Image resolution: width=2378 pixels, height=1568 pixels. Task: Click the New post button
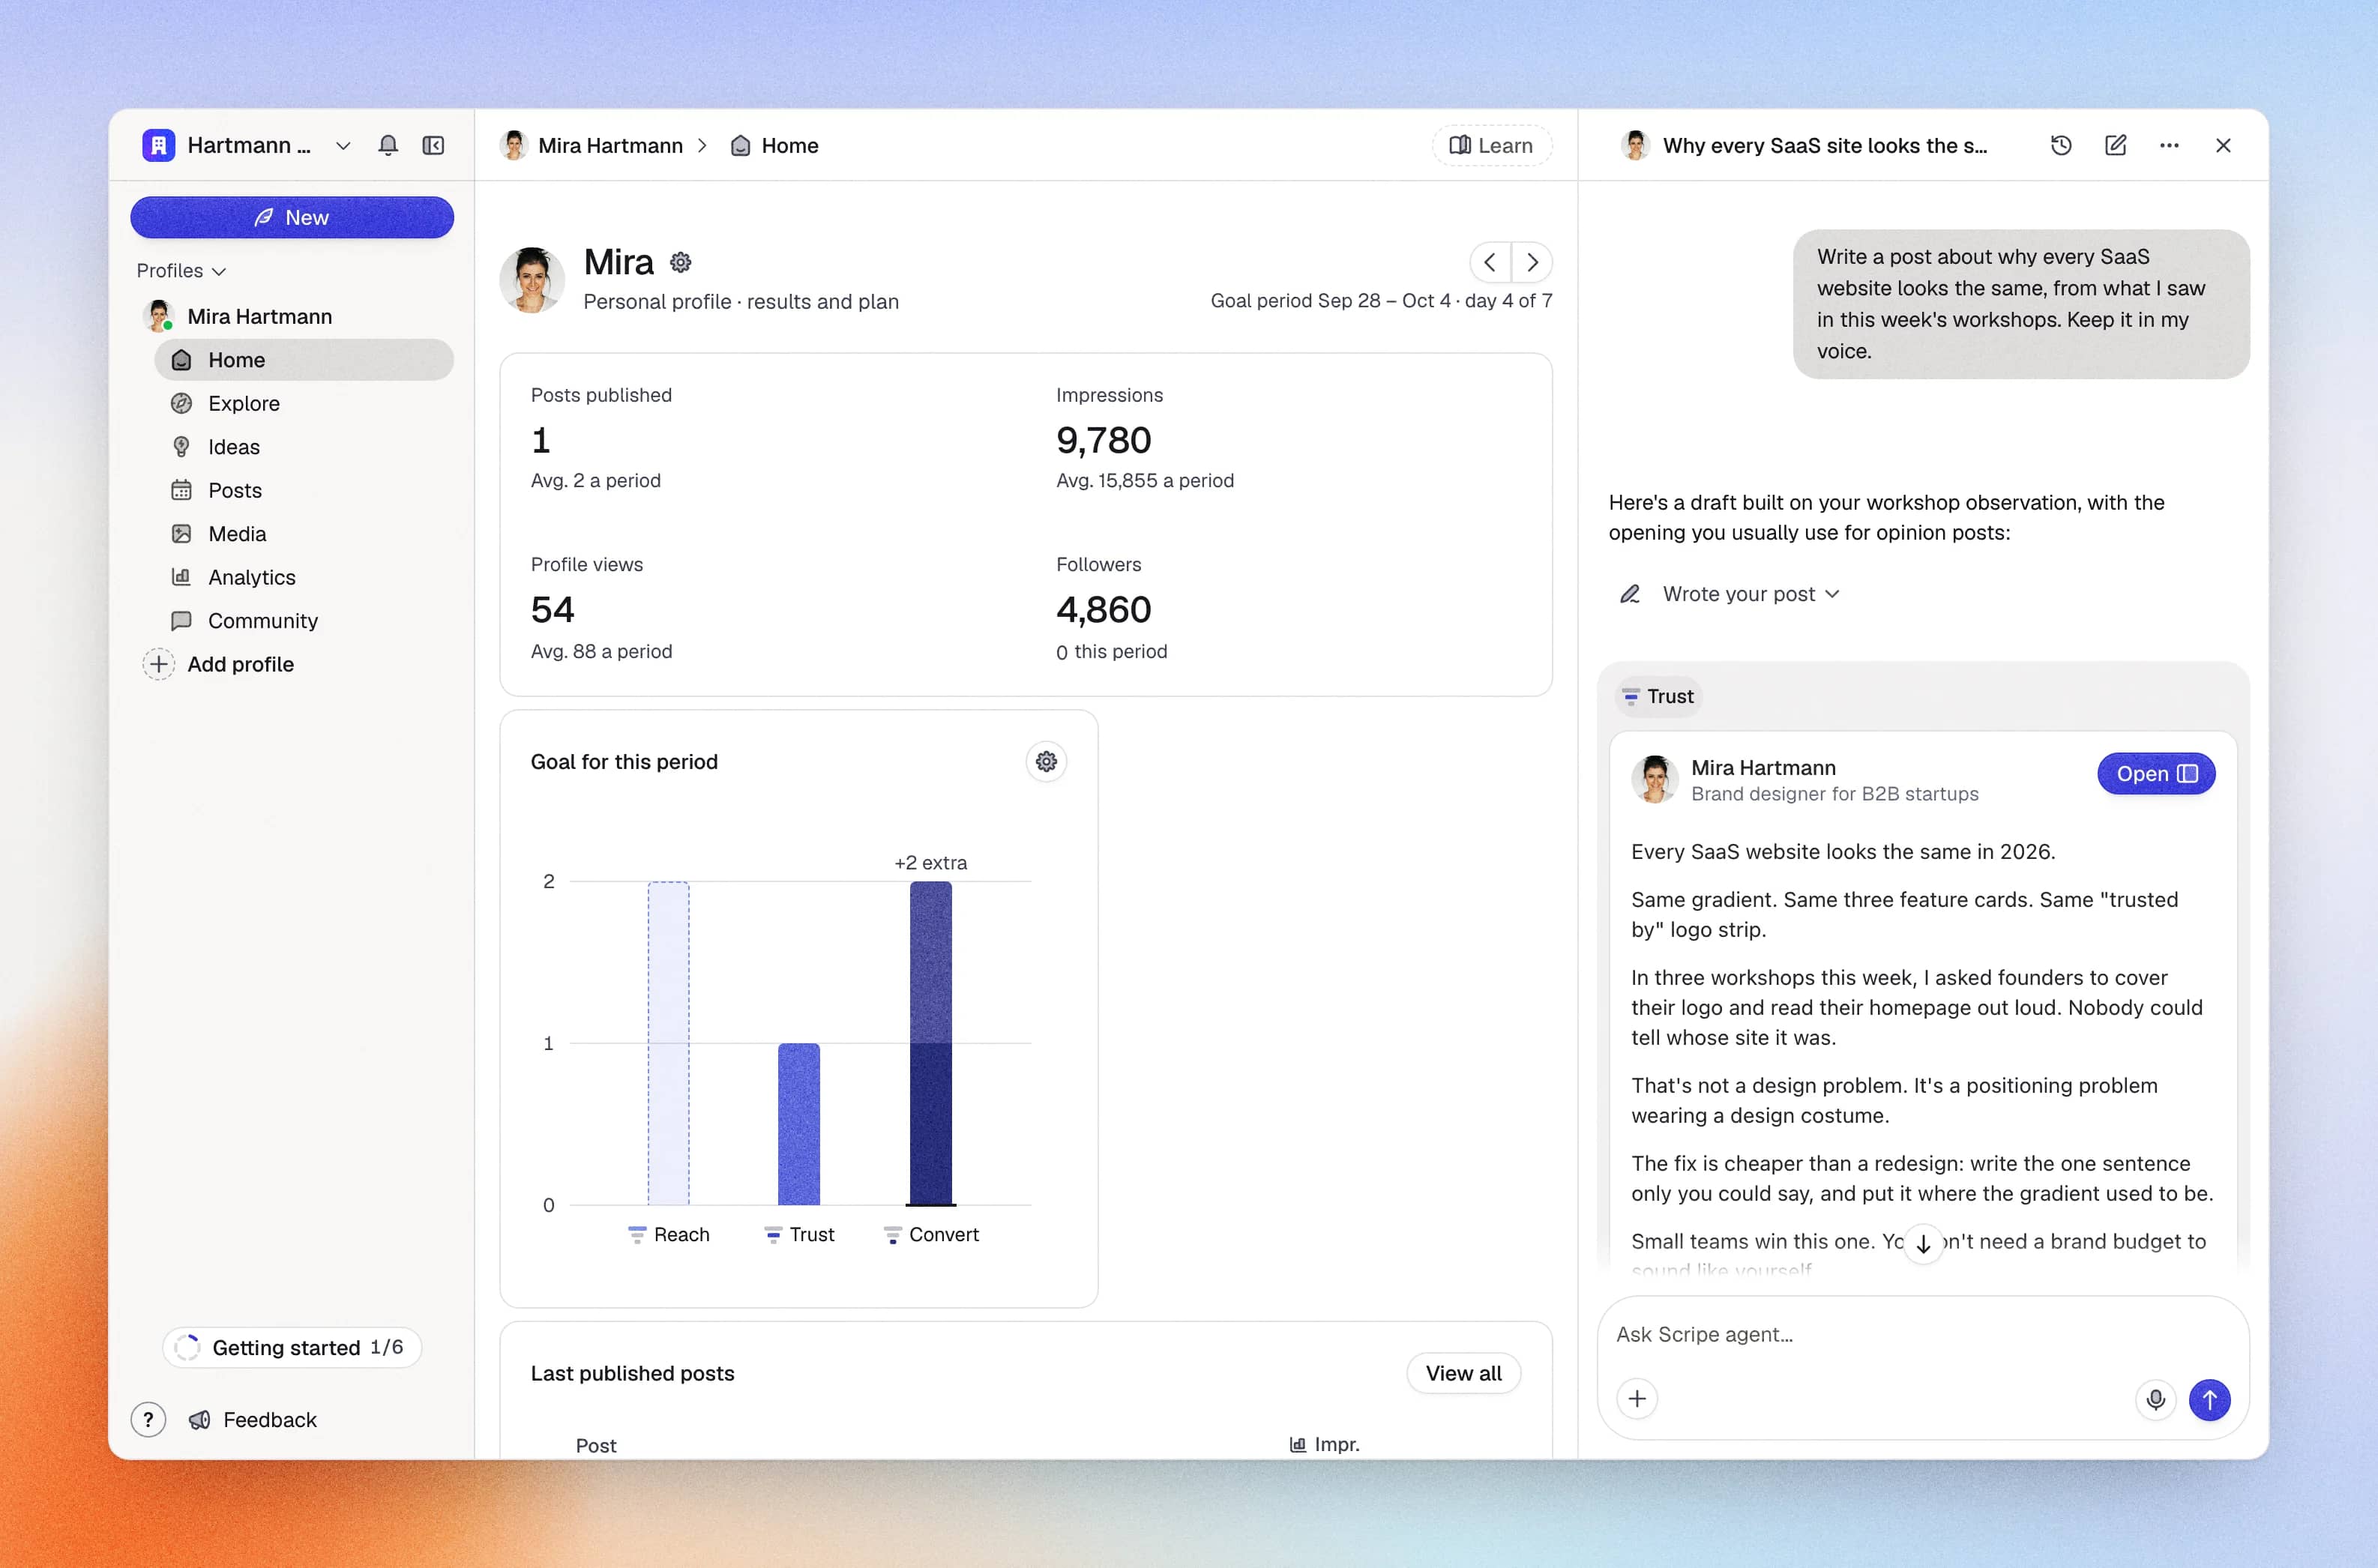pos(292,217)
